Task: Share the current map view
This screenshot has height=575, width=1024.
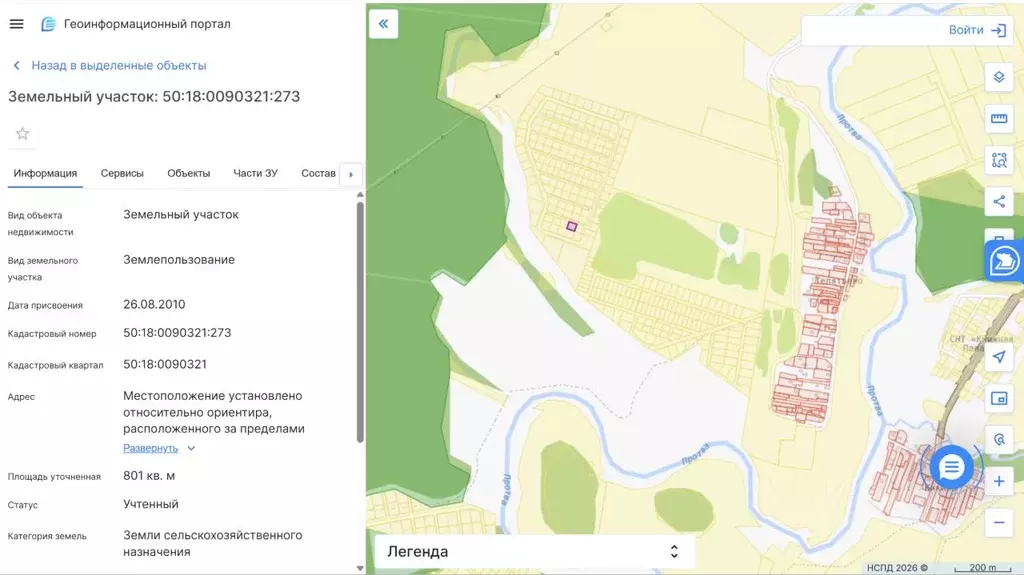Action: 998,201
